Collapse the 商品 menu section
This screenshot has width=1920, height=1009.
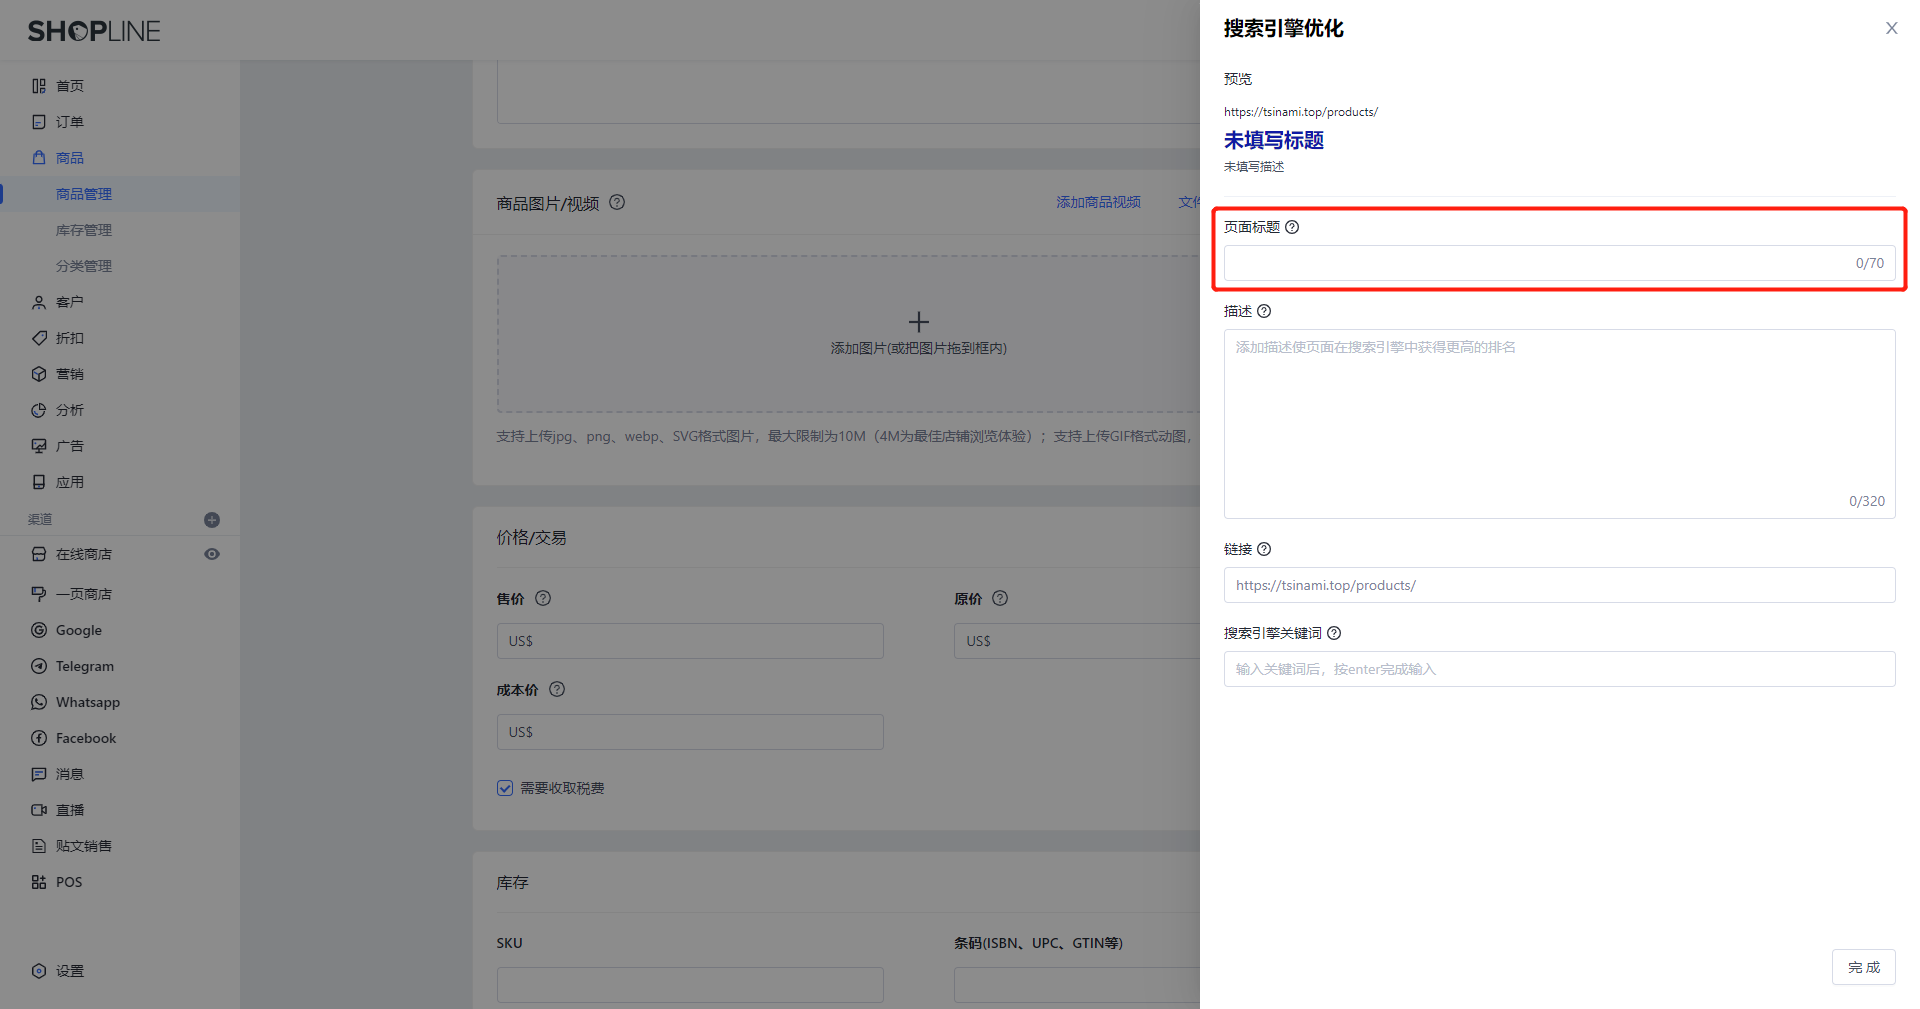[x=70, y=158]
